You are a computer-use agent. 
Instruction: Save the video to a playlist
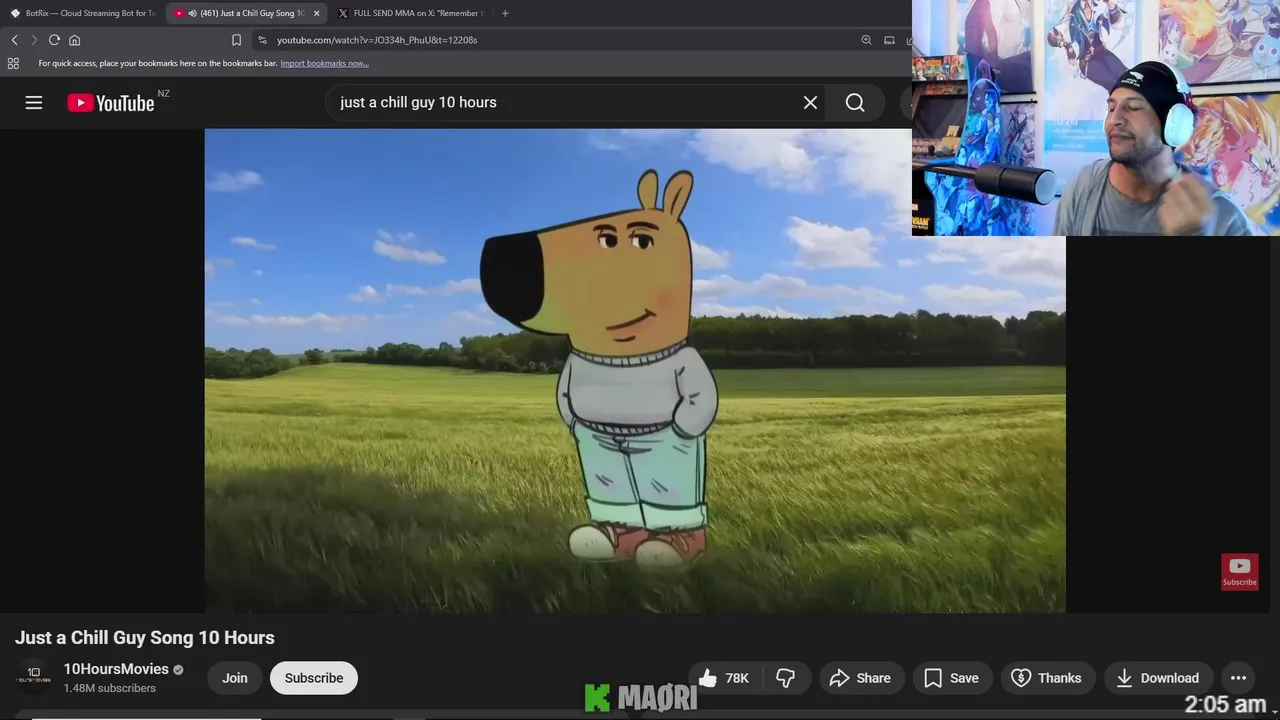952,678
